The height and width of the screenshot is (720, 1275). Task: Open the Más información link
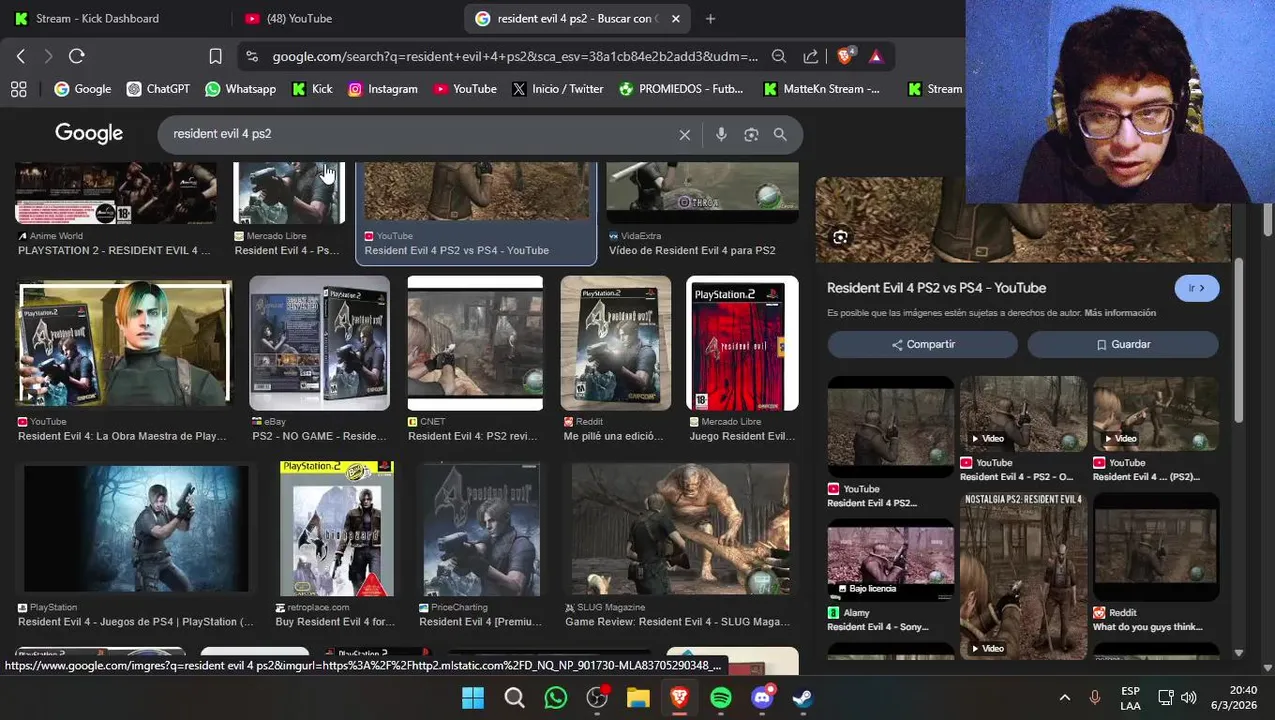point(1120,313)
